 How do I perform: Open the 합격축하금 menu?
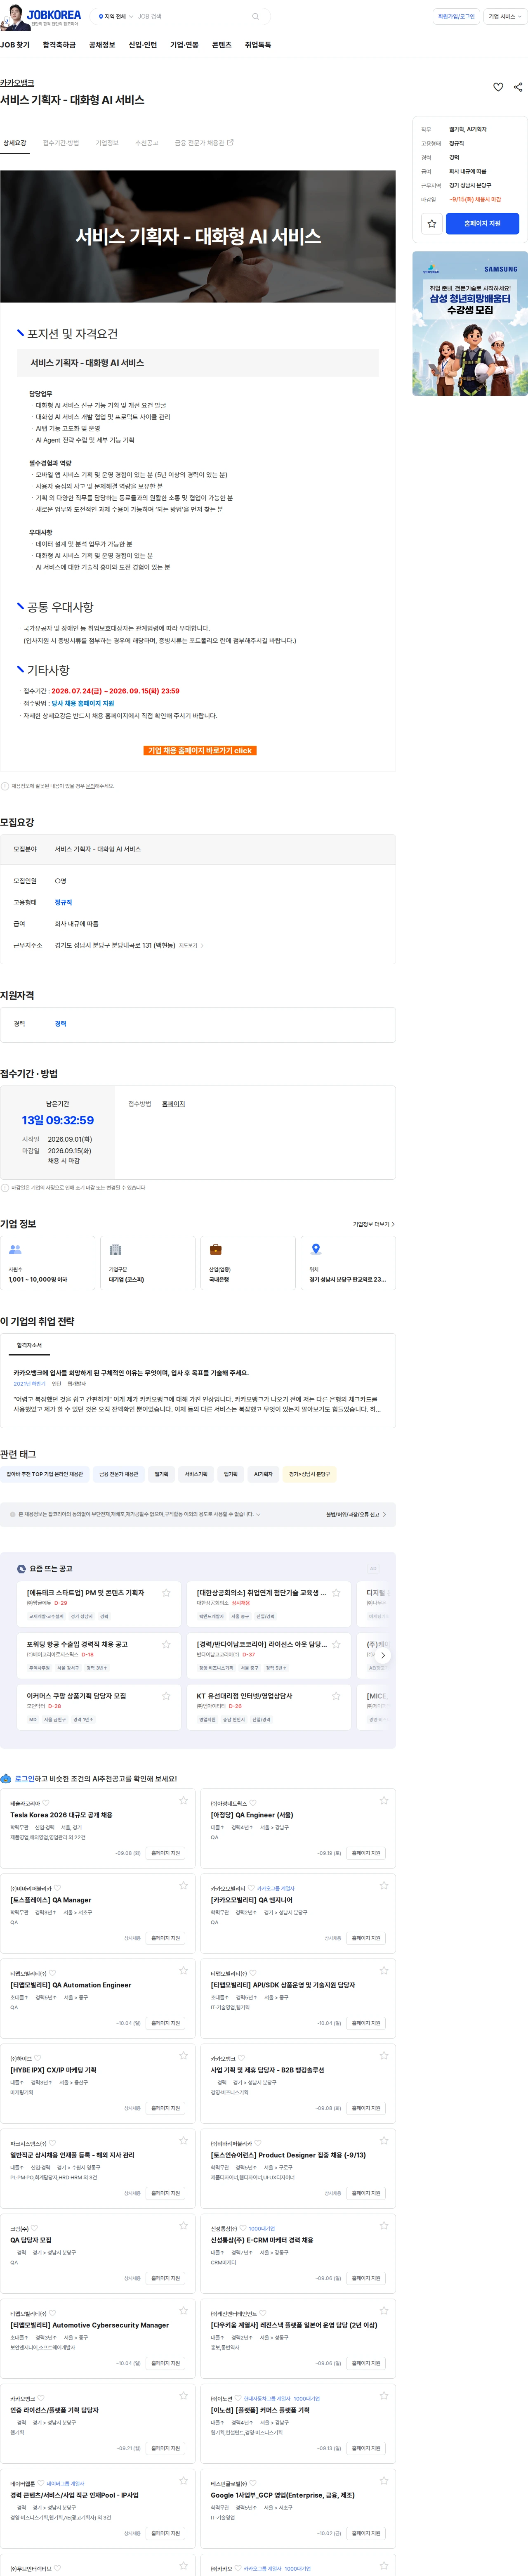[x=59, y=45]
